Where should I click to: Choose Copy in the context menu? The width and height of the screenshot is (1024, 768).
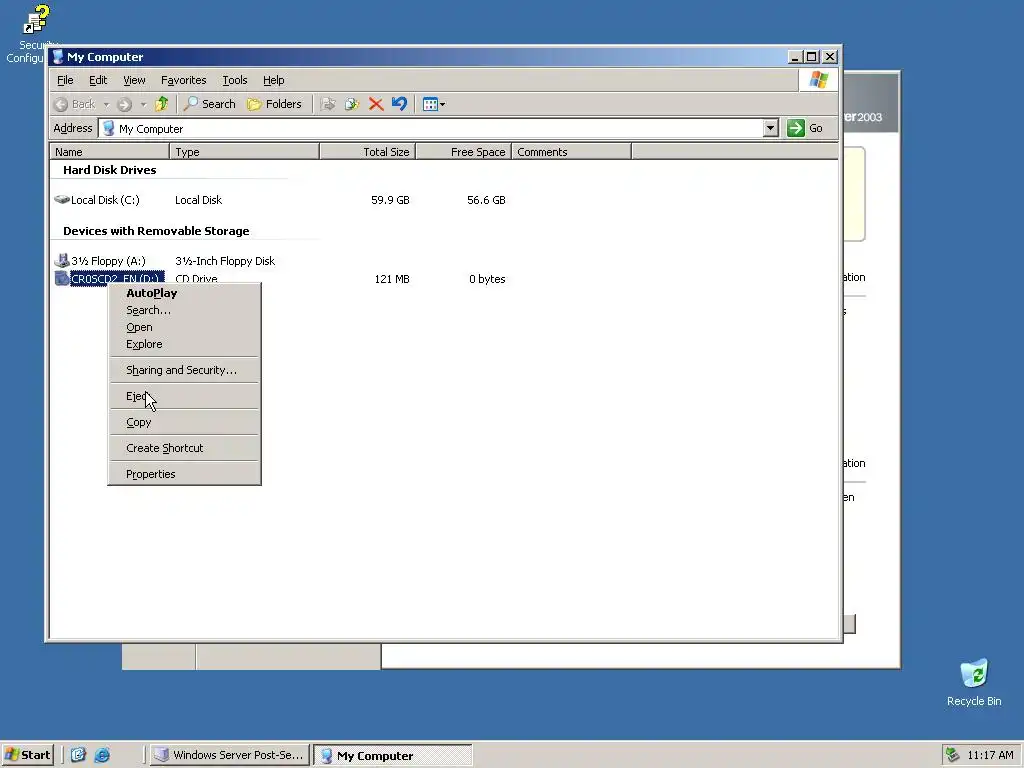[x=184, y=423]
